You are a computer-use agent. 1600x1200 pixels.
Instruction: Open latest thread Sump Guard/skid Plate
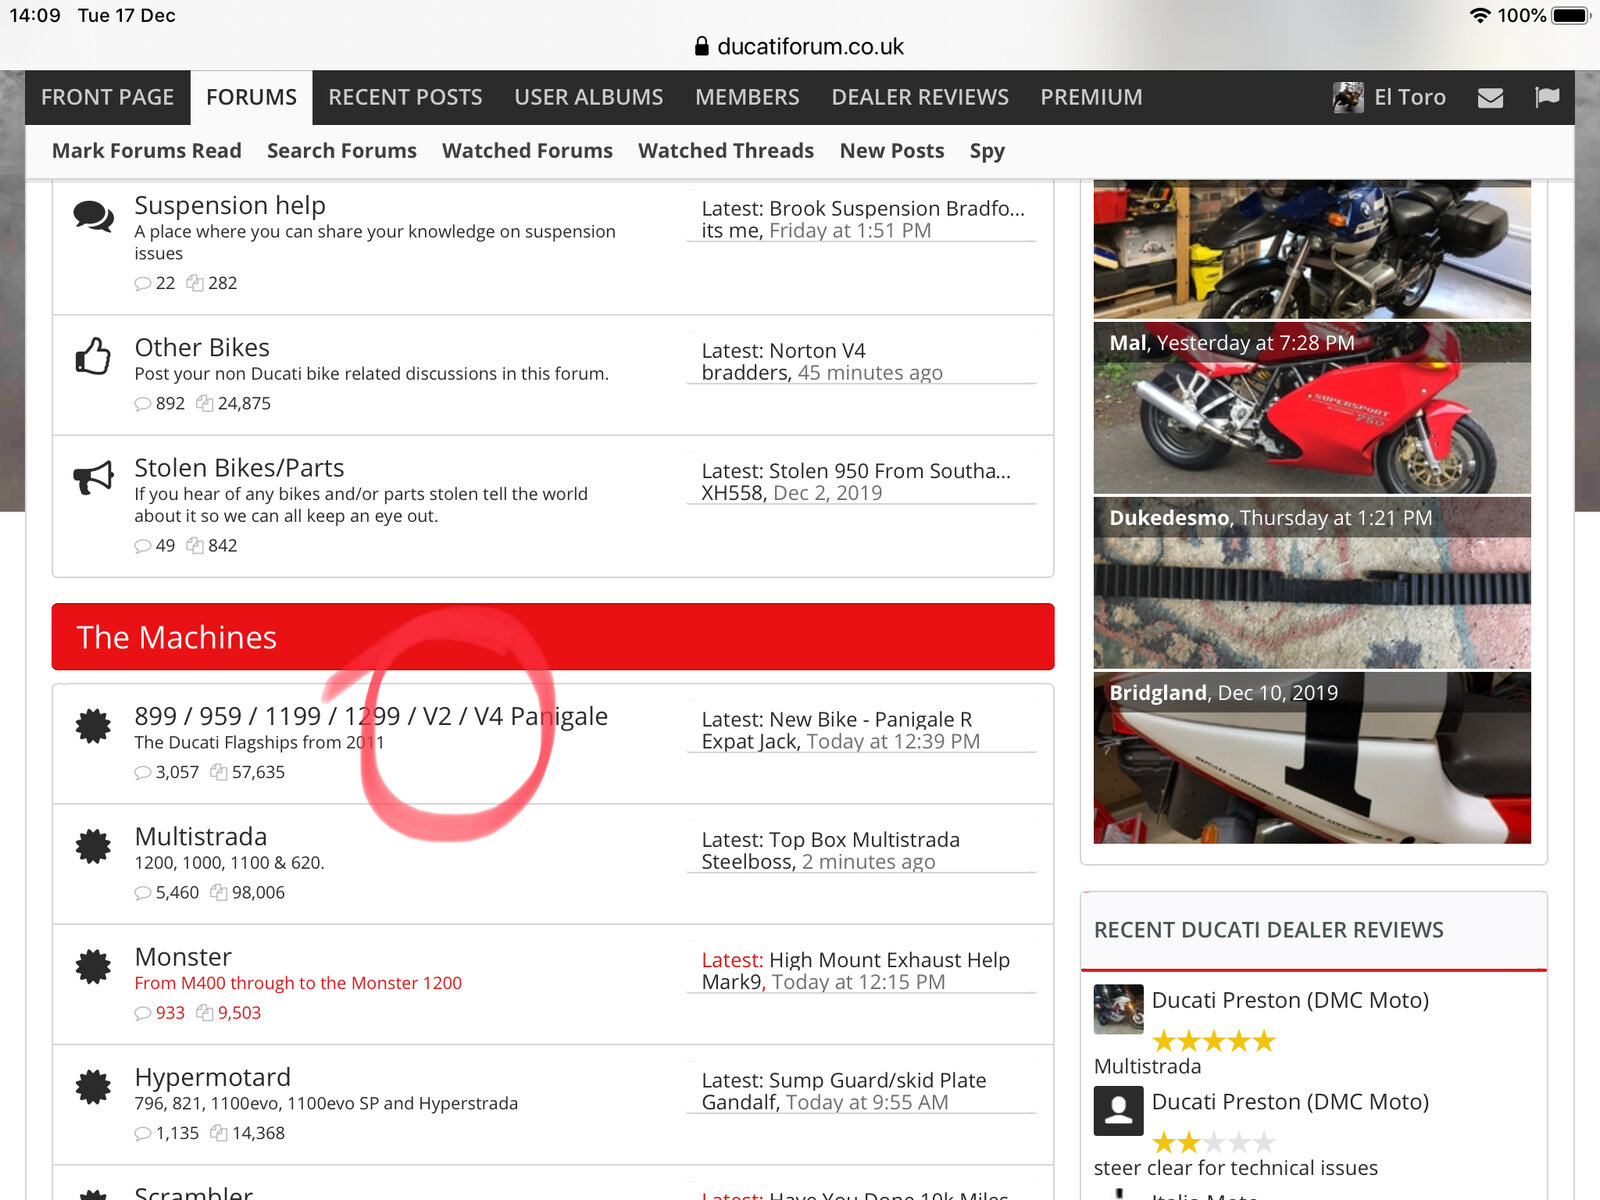878,1080
